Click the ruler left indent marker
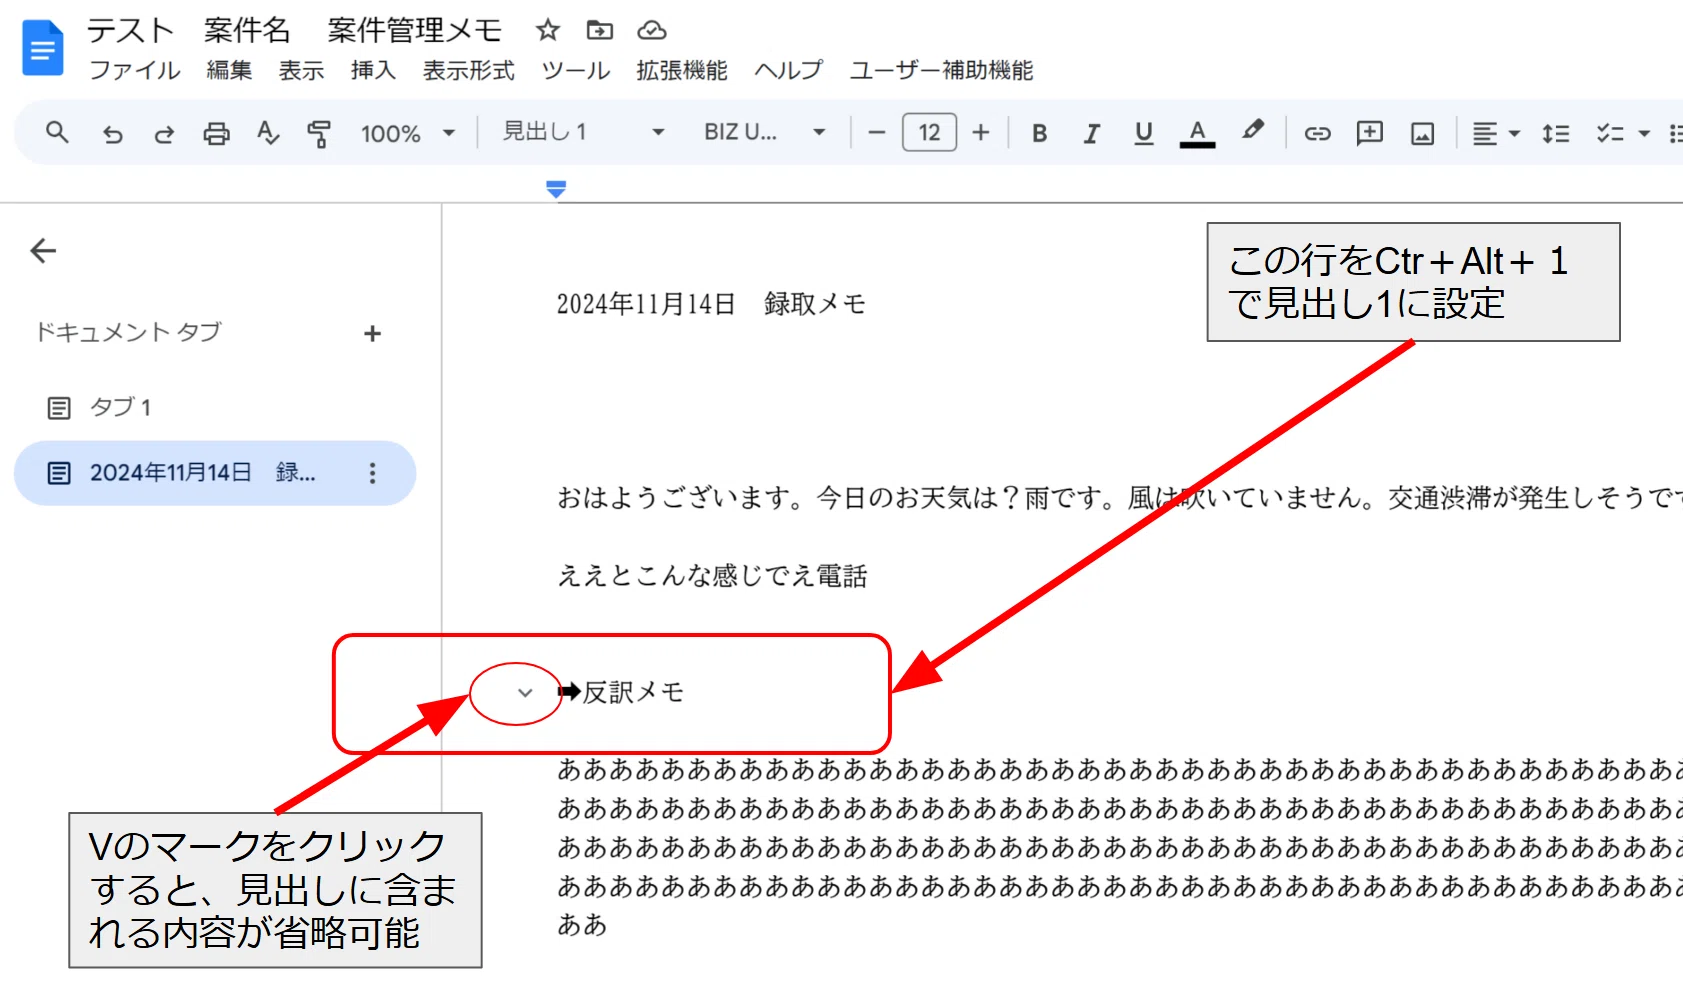 tap(557, 188)
